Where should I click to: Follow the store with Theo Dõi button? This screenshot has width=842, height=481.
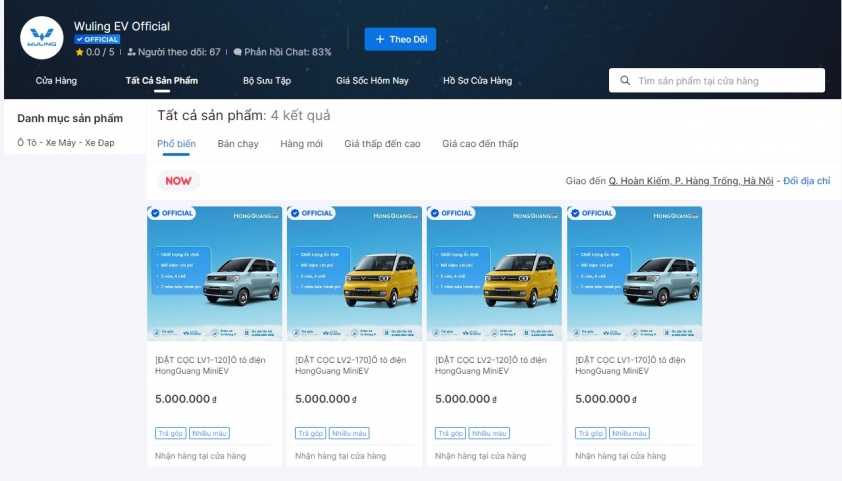click(400, 39)
